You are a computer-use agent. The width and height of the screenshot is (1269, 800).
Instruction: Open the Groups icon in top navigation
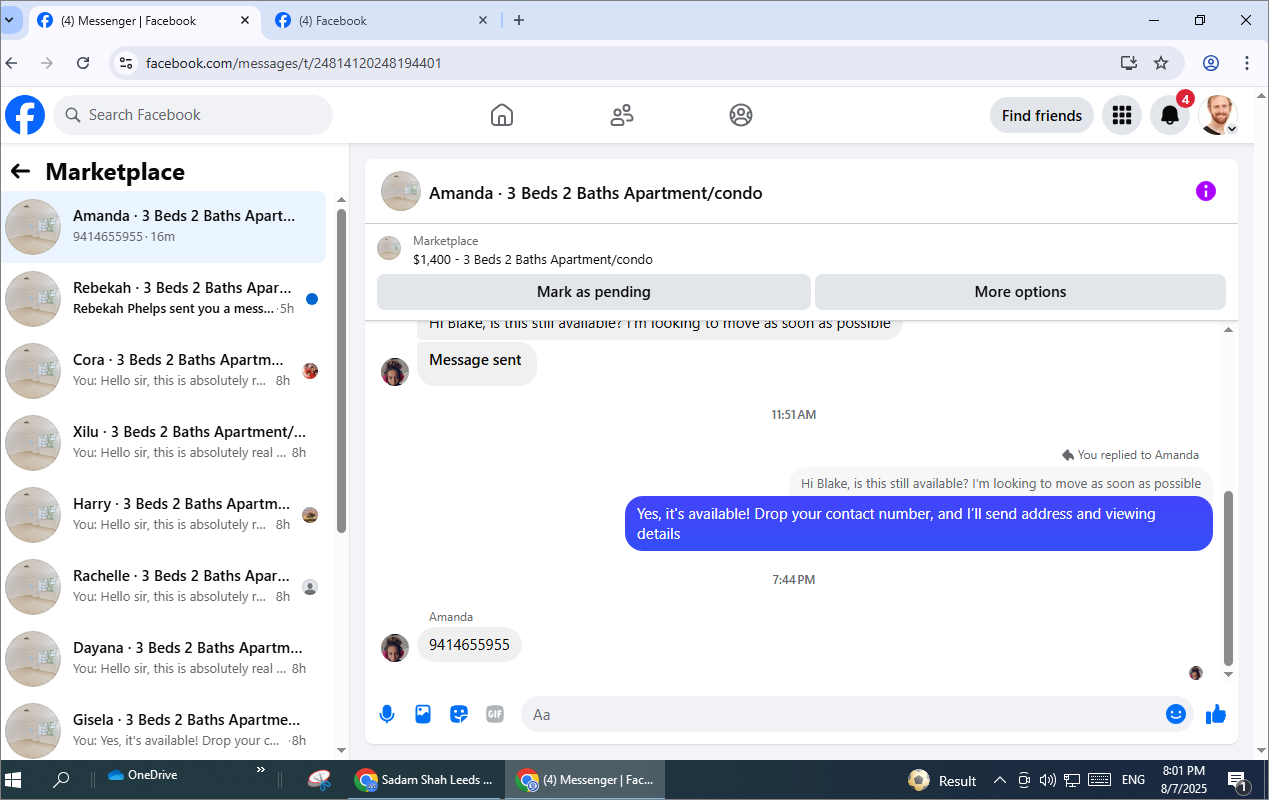pos(741,115)
